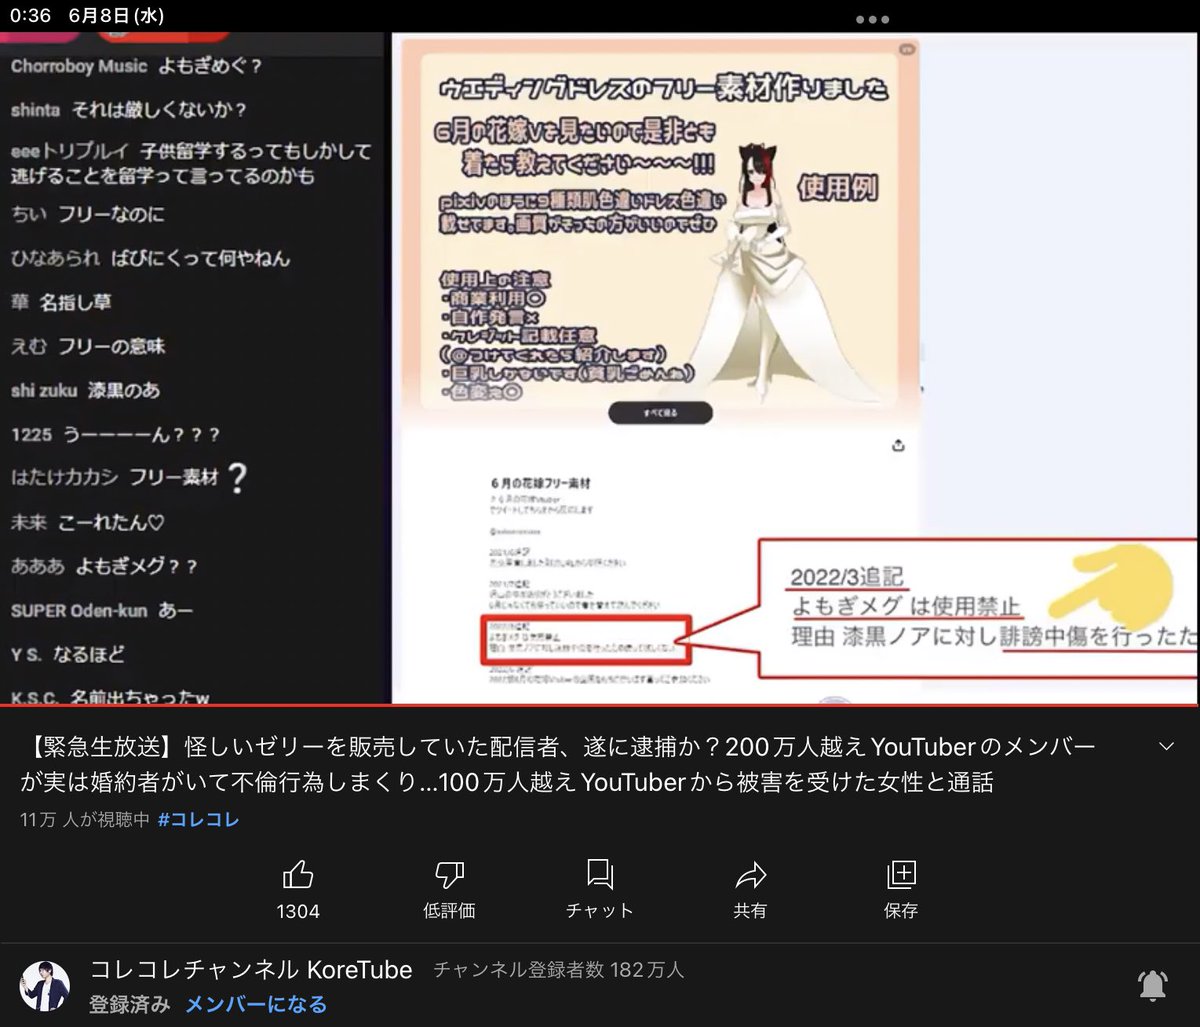Viewport: 1200px width, 1027px height.
Task: Tap the three-dot multitasking indicator
Action: (x=872, y=19)
